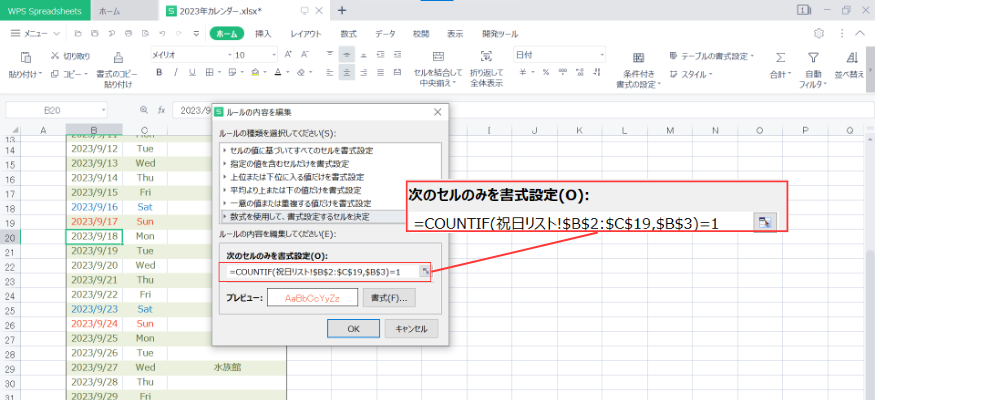
Task: Click the settings gear icon
Action: 820,33
